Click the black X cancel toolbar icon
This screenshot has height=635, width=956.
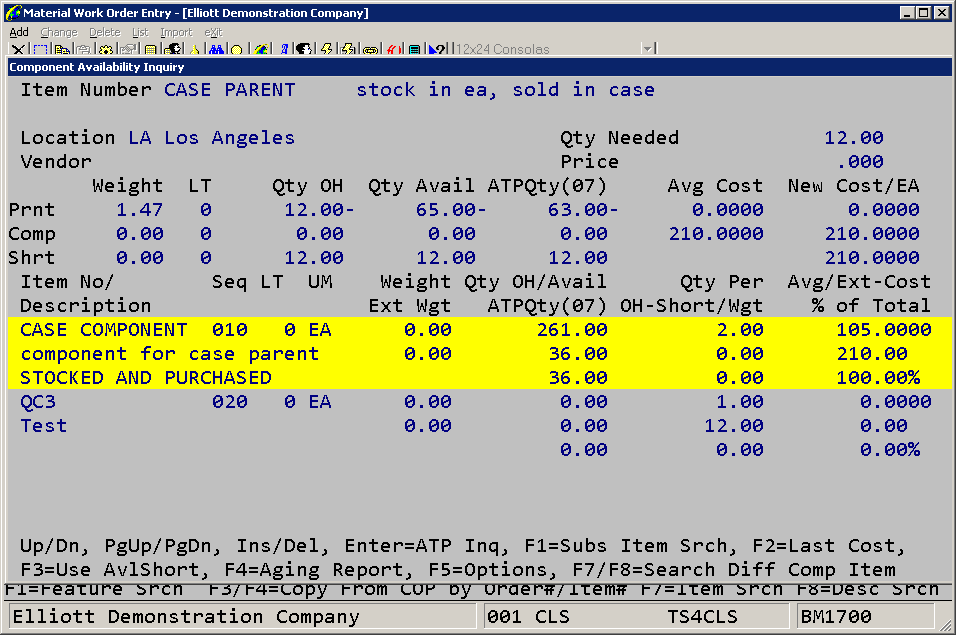pos(18,50)
